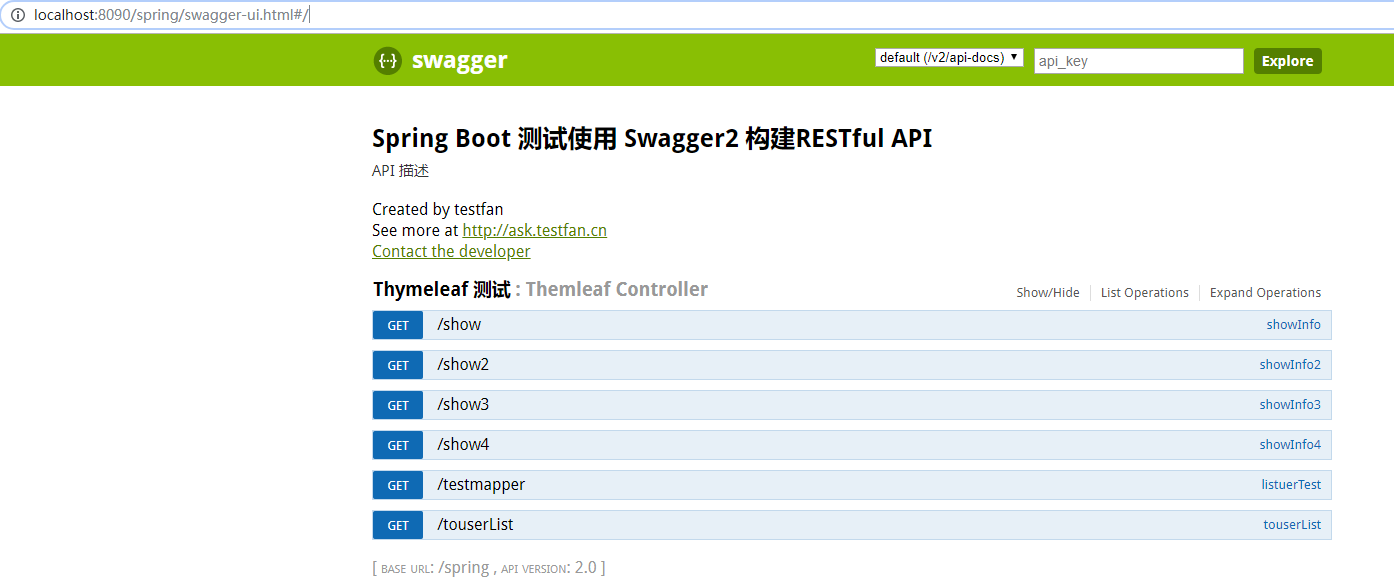
Task: Click the 'Created by testfan' text
Action: pos(438,209)
